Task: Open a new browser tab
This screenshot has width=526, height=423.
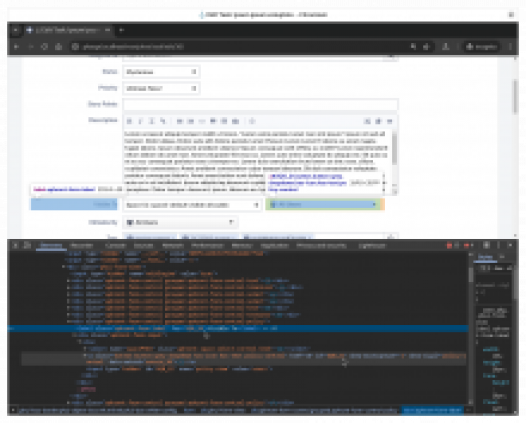Action: 121,30
